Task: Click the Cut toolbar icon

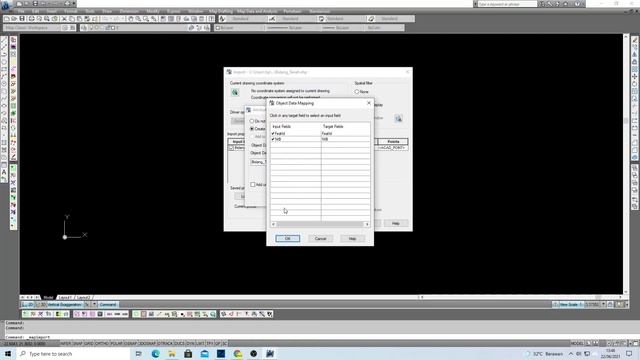Action: (64, 19)
